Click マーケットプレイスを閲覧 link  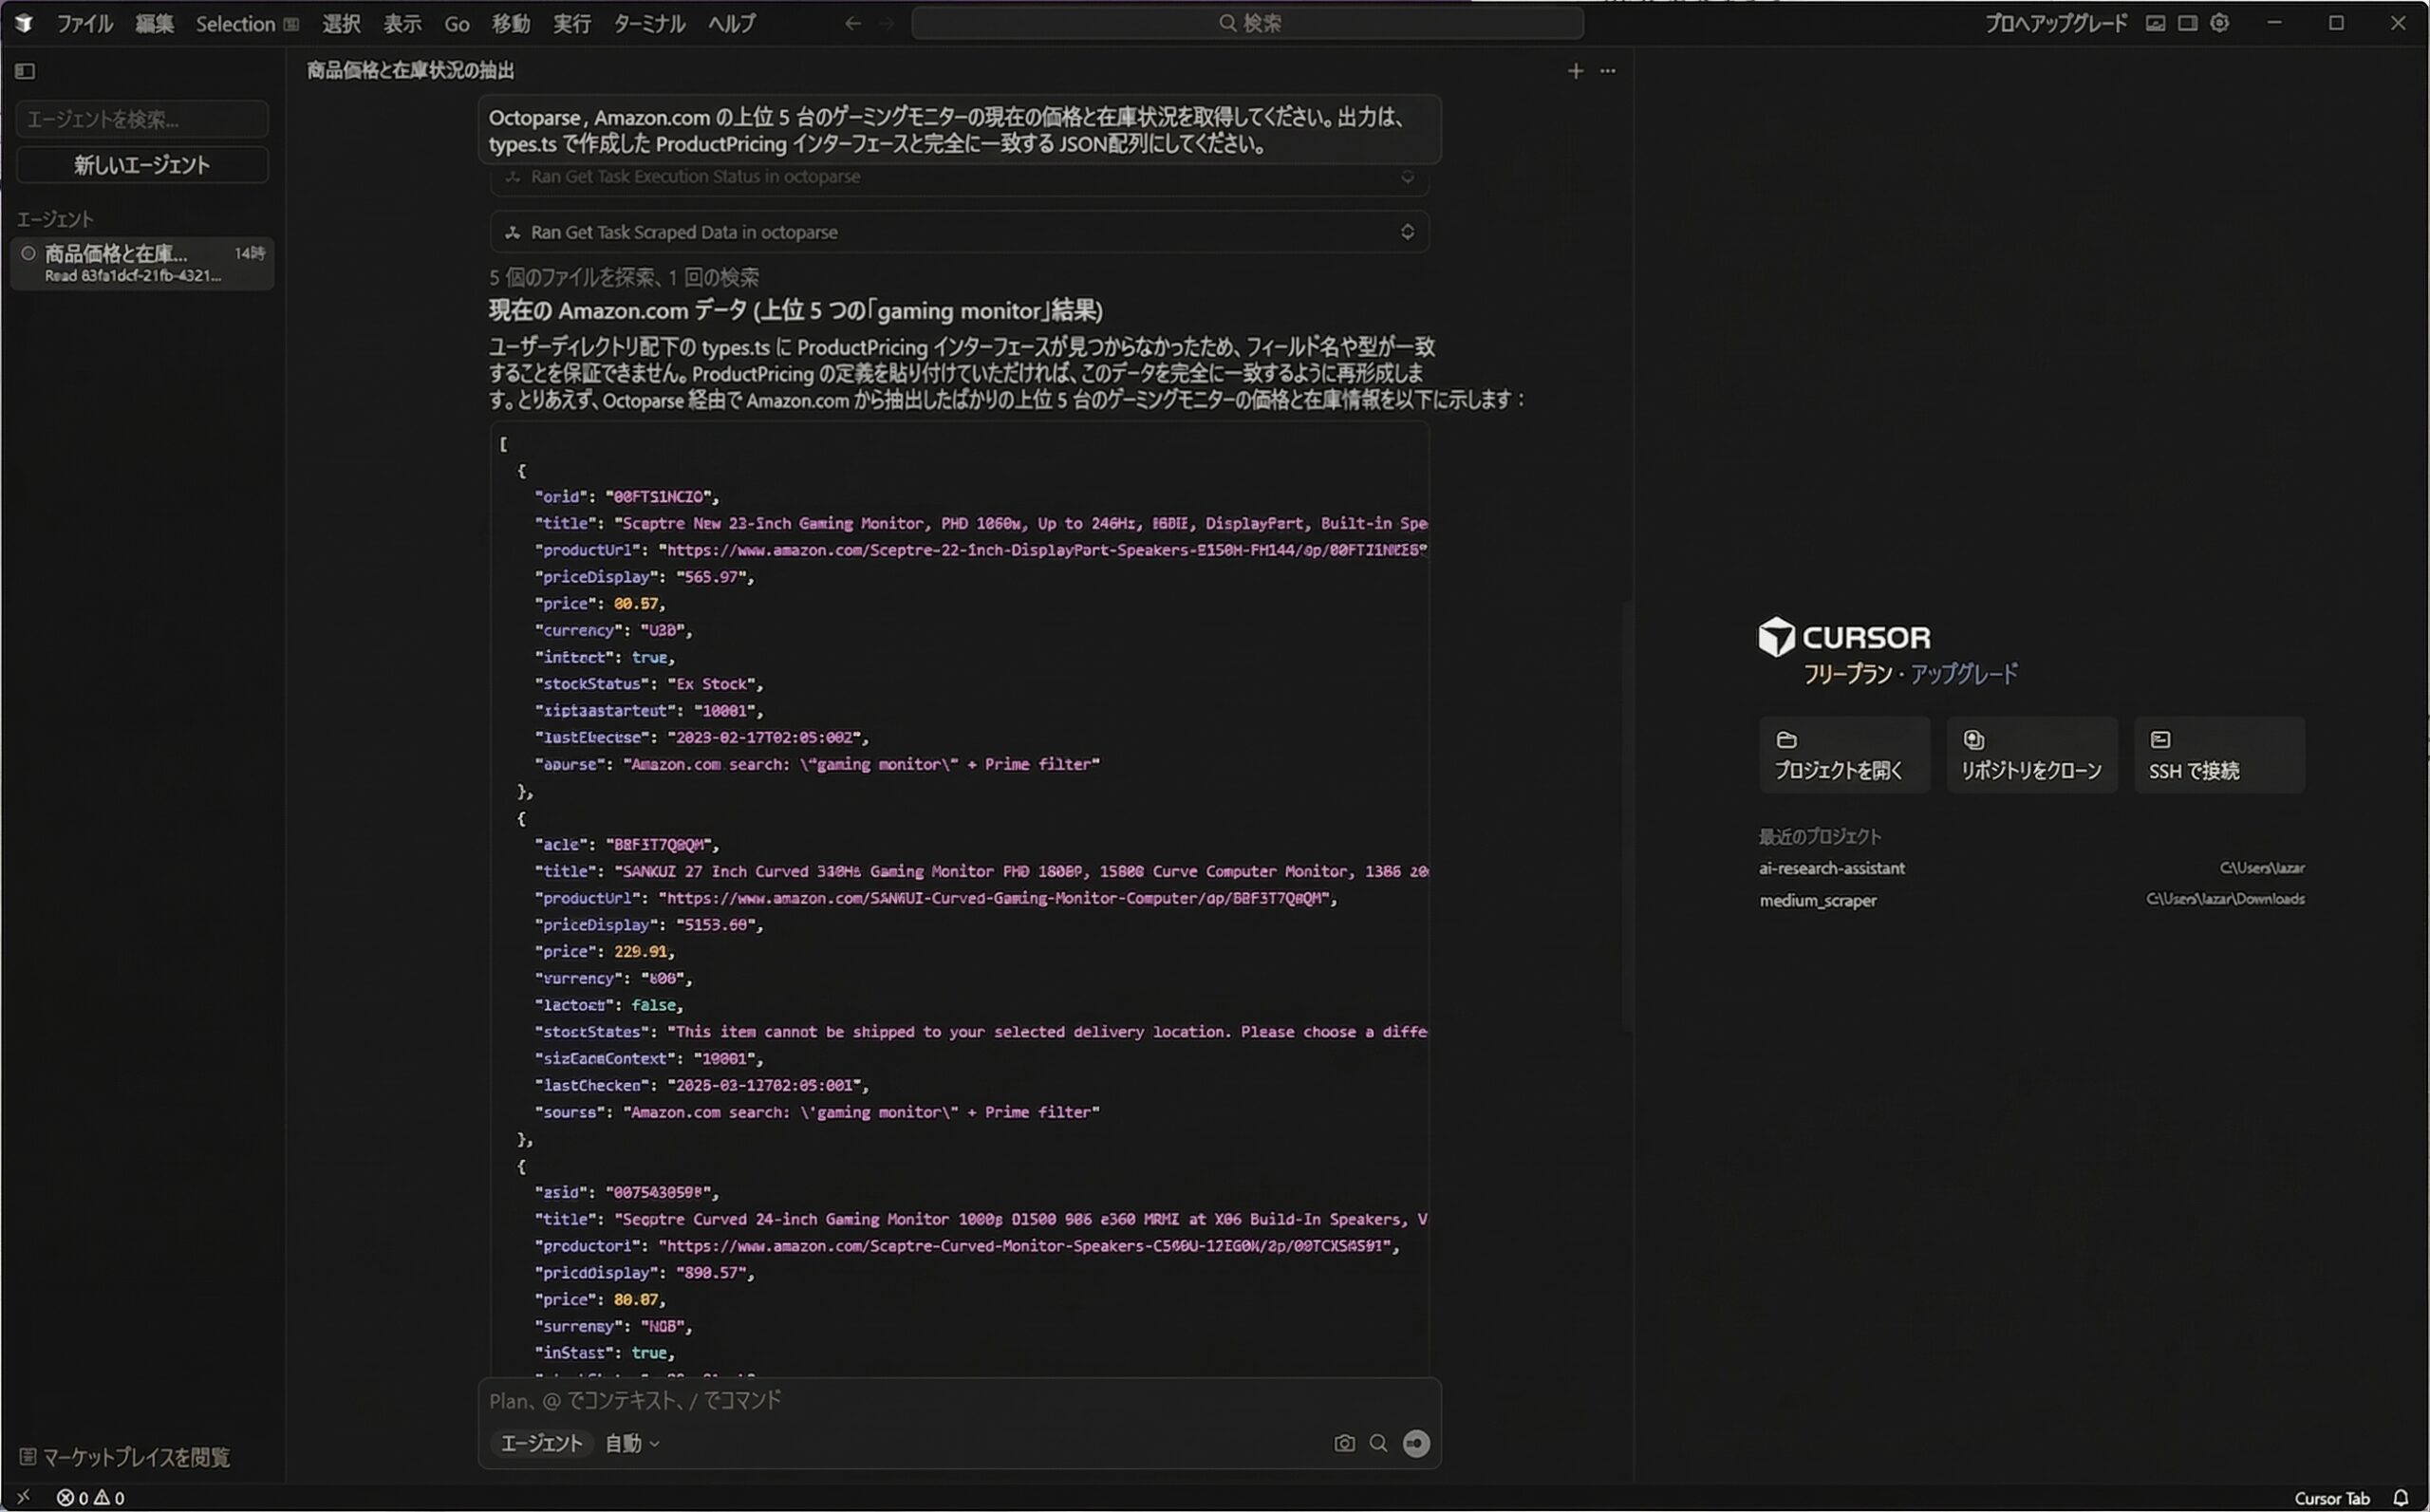[x=125, y=1457]
